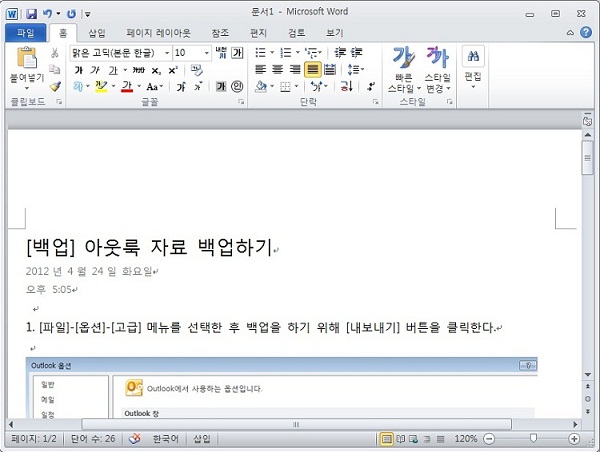Switch to Outline view
This screenshot has width=600, height=452.
tap(427, 439)
